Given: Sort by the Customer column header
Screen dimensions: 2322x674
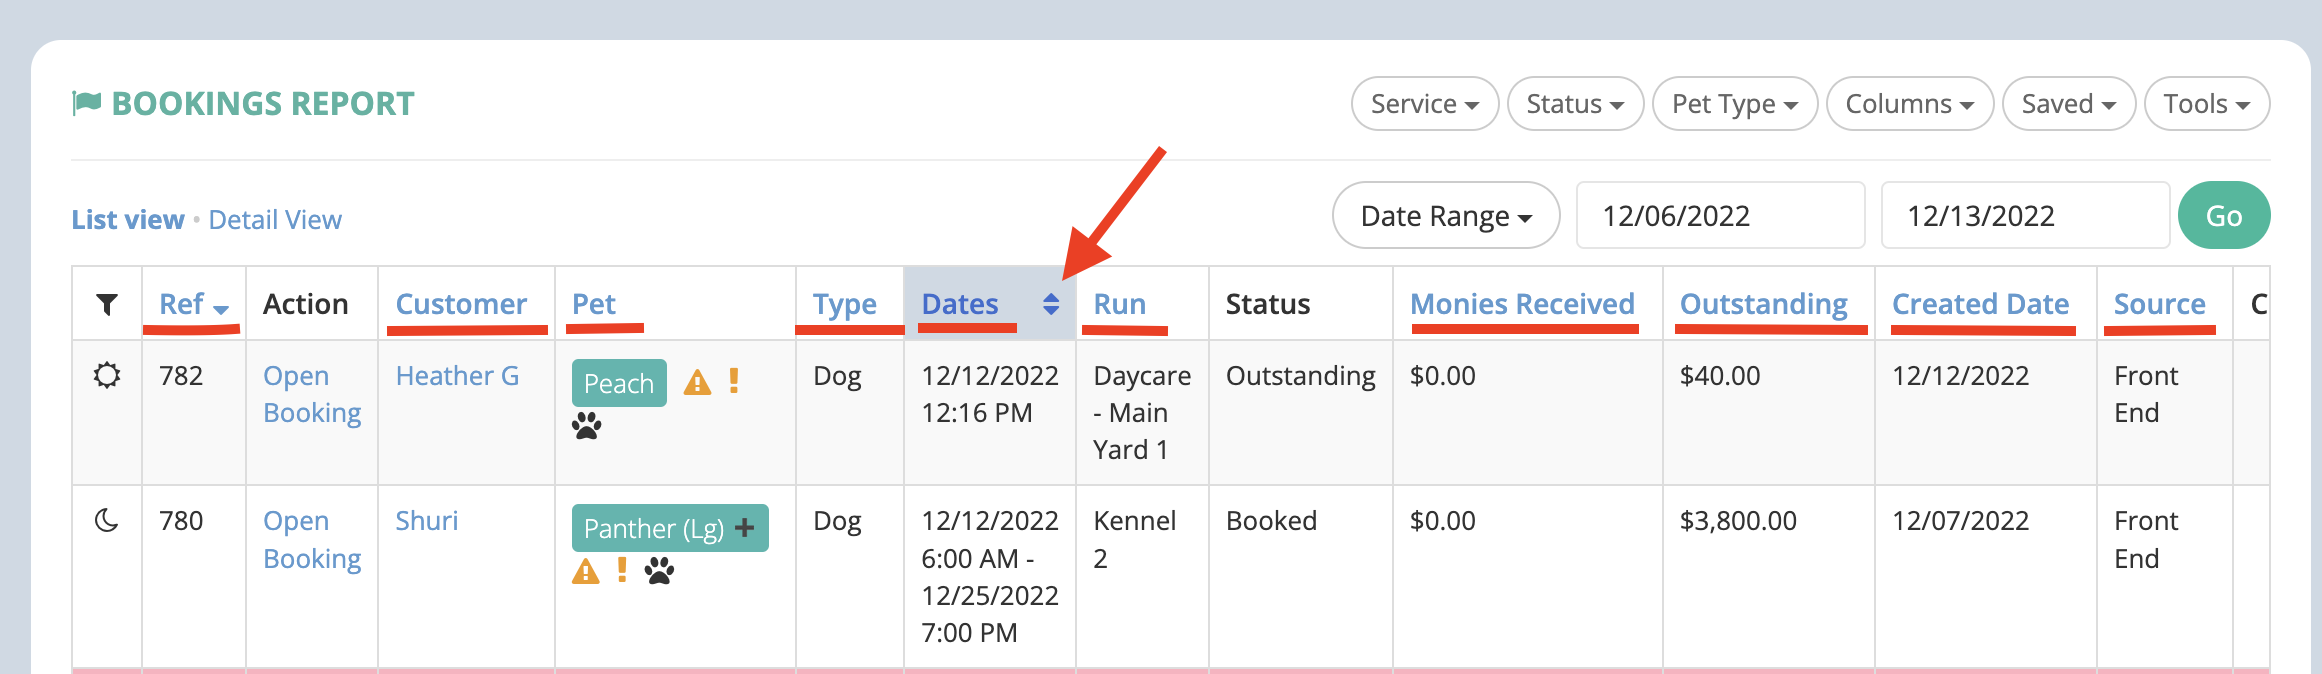Looking at the screenshot, I should point(461,304).
